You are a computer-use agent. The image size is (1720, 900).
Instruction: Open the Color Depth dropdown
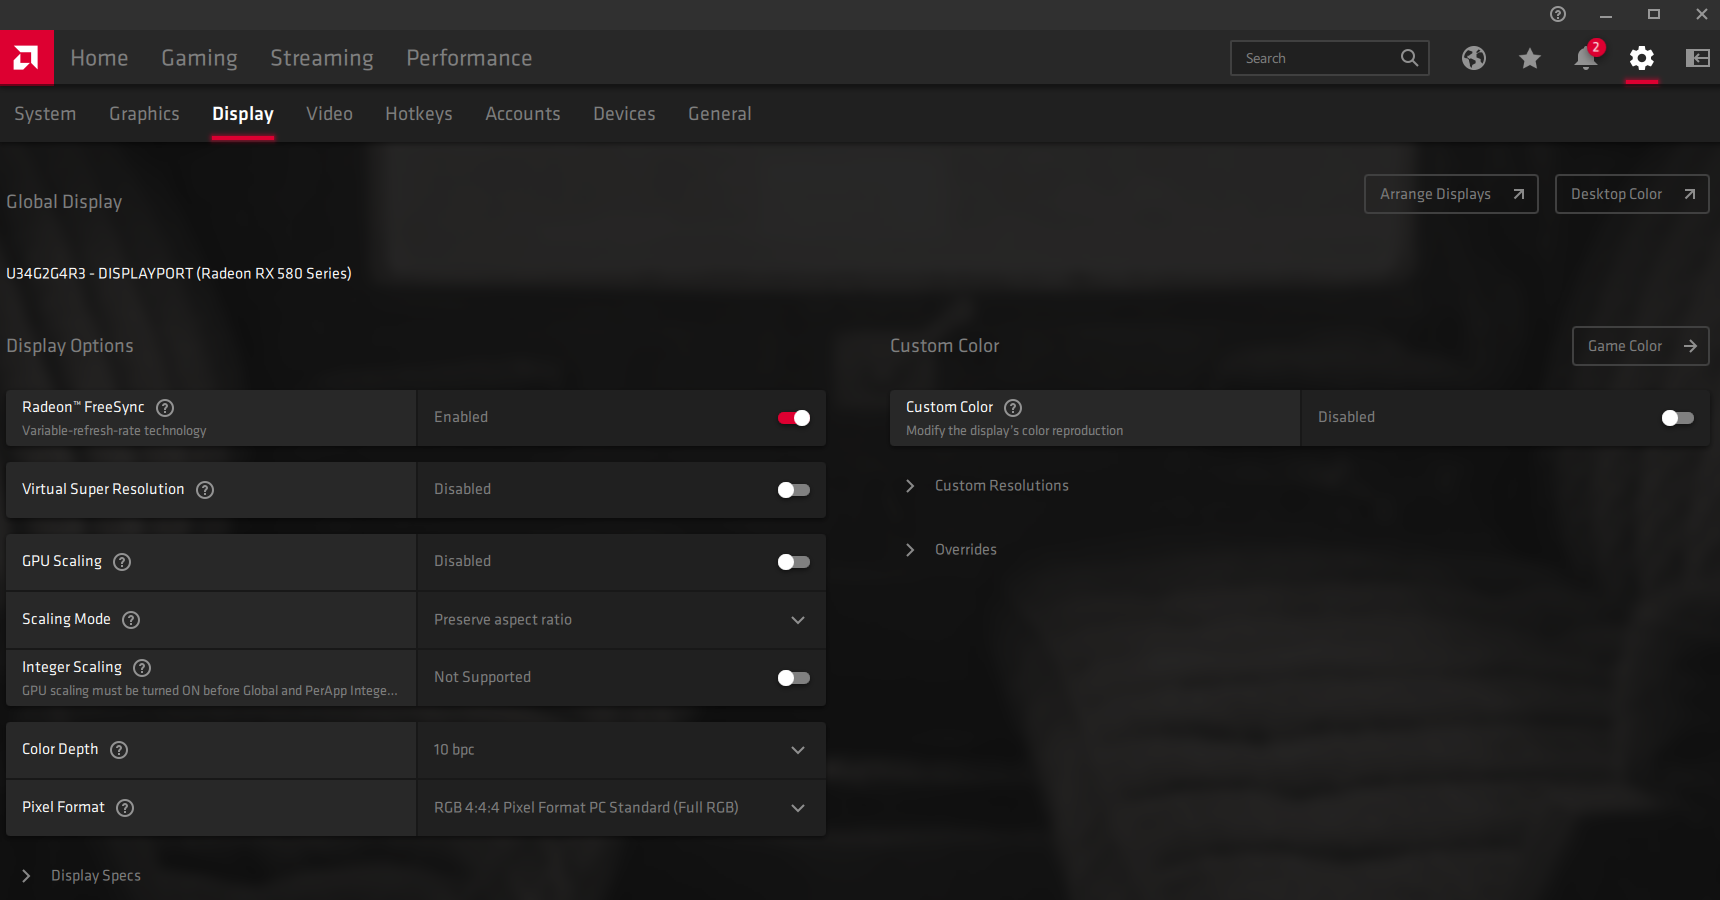(x=620, y=750)
